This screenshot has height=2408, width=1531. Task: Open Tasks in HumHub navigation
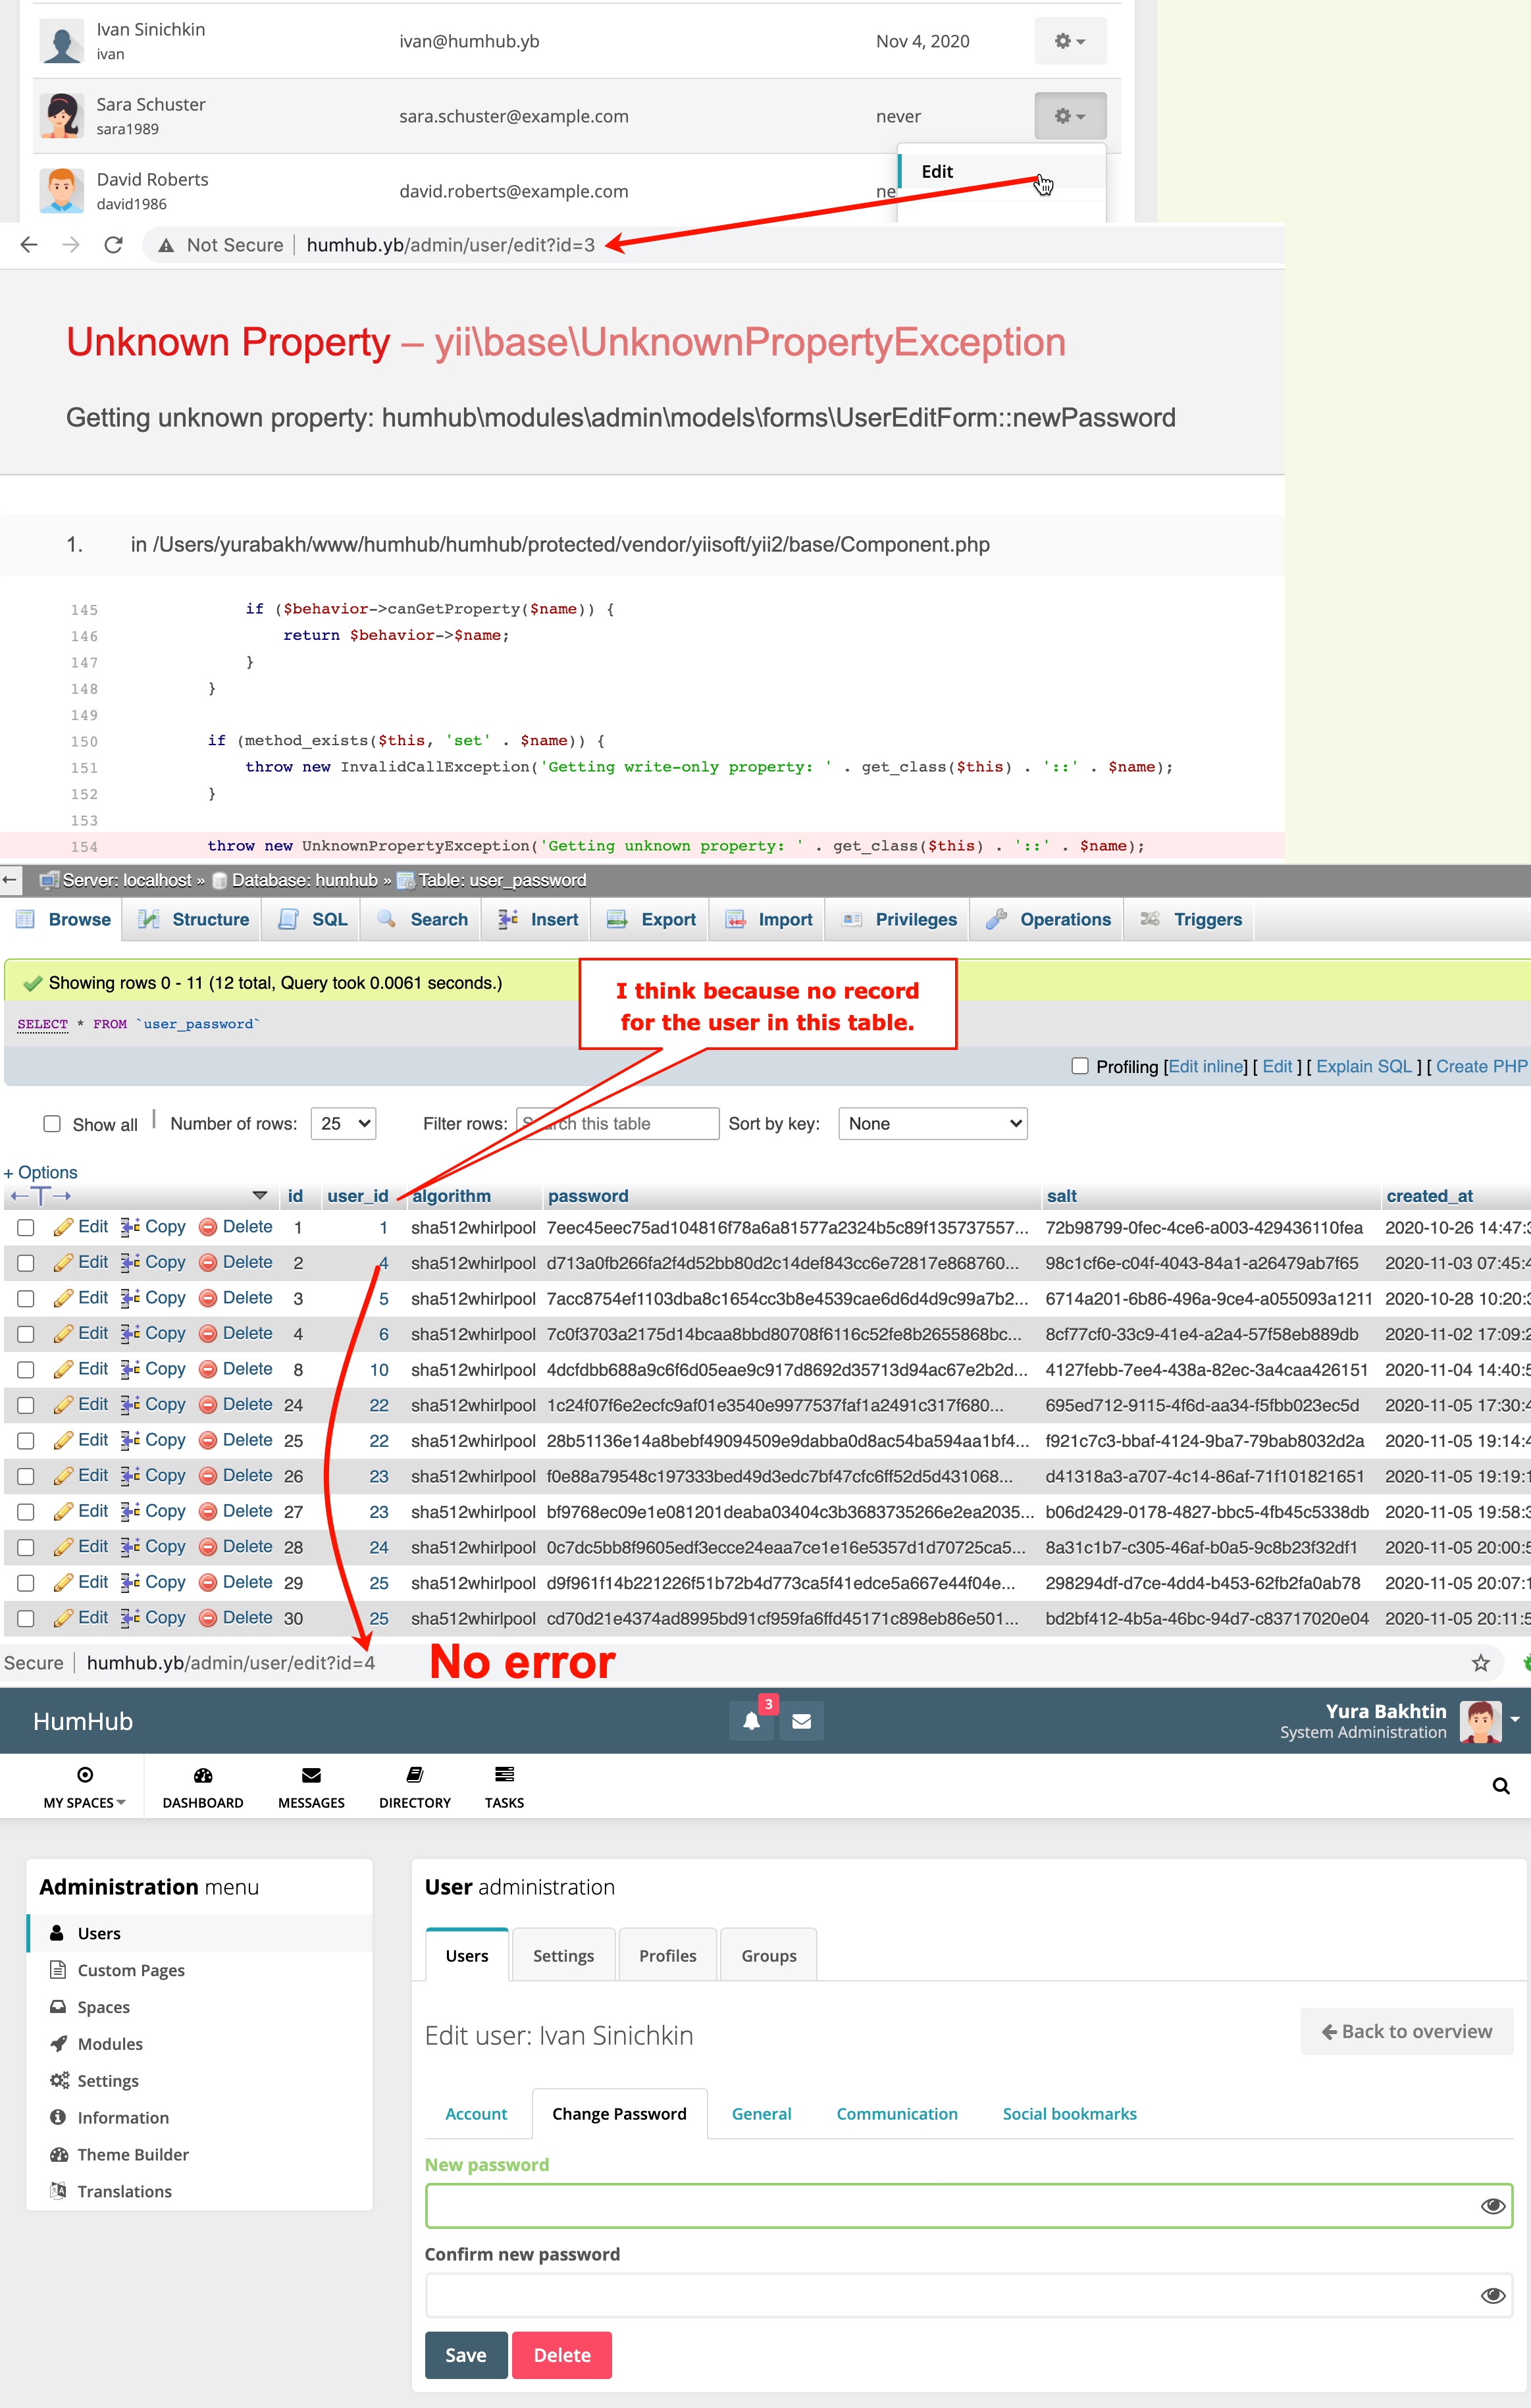coord(504,1786)
